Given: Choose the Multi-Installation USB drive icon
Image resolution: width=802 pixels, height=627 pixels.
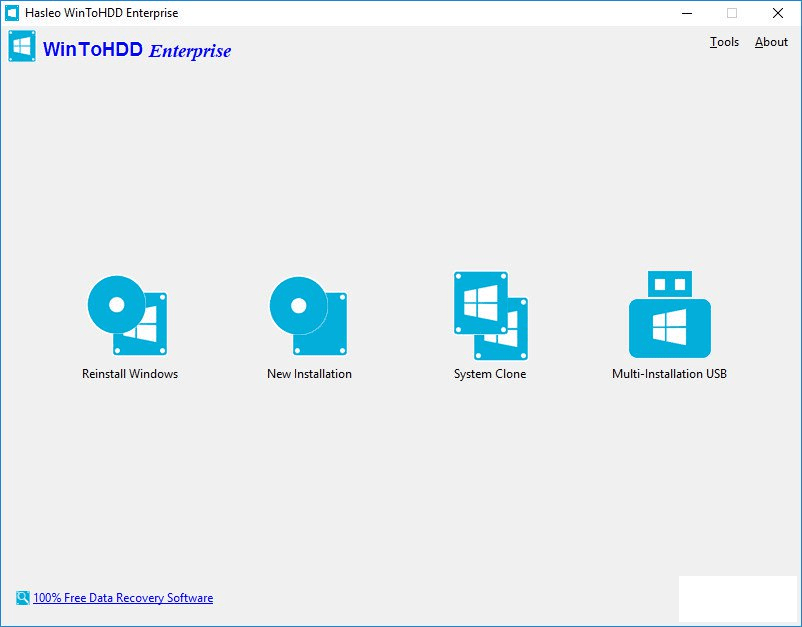Looking at the screenshot, I should [x=670, y=314].
